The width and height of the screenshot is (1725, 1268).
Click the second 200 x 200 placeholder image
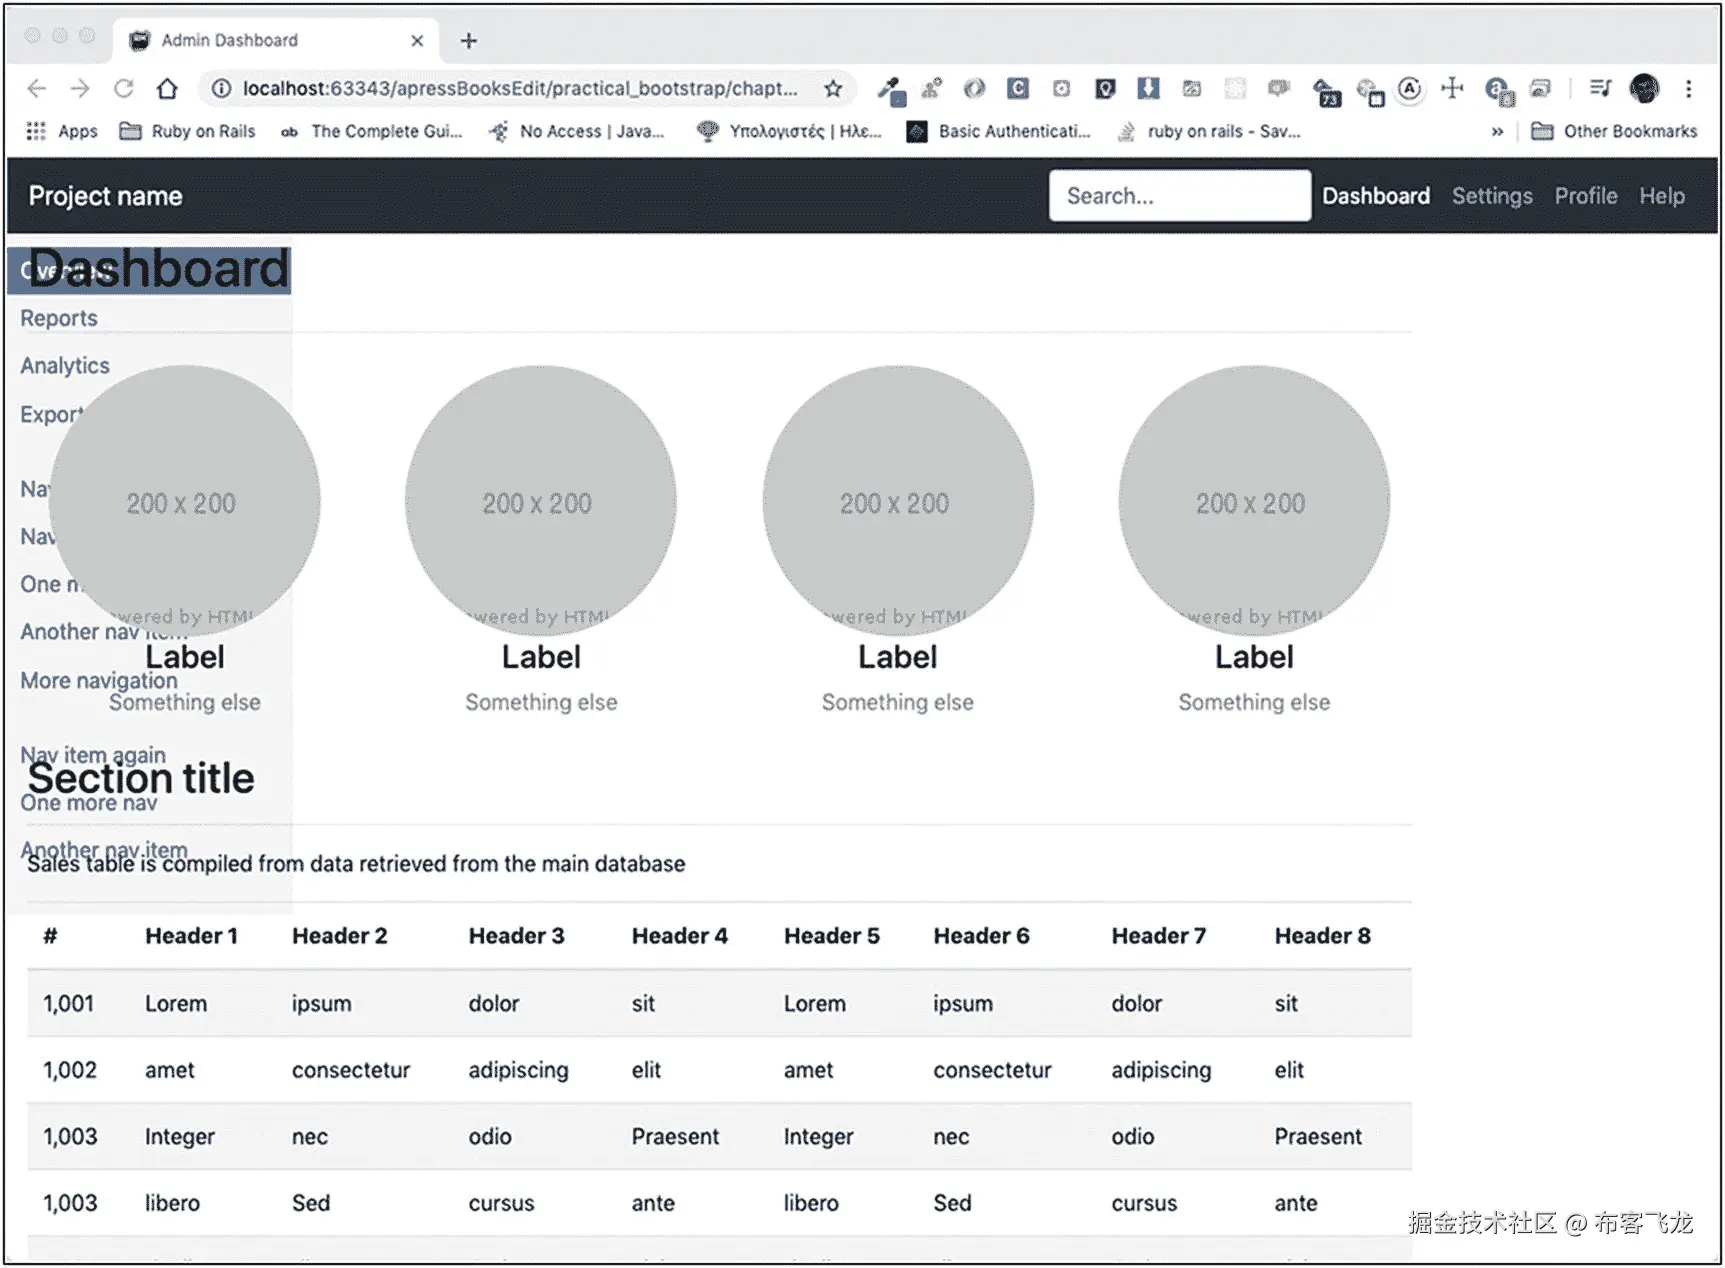(540, 501)
